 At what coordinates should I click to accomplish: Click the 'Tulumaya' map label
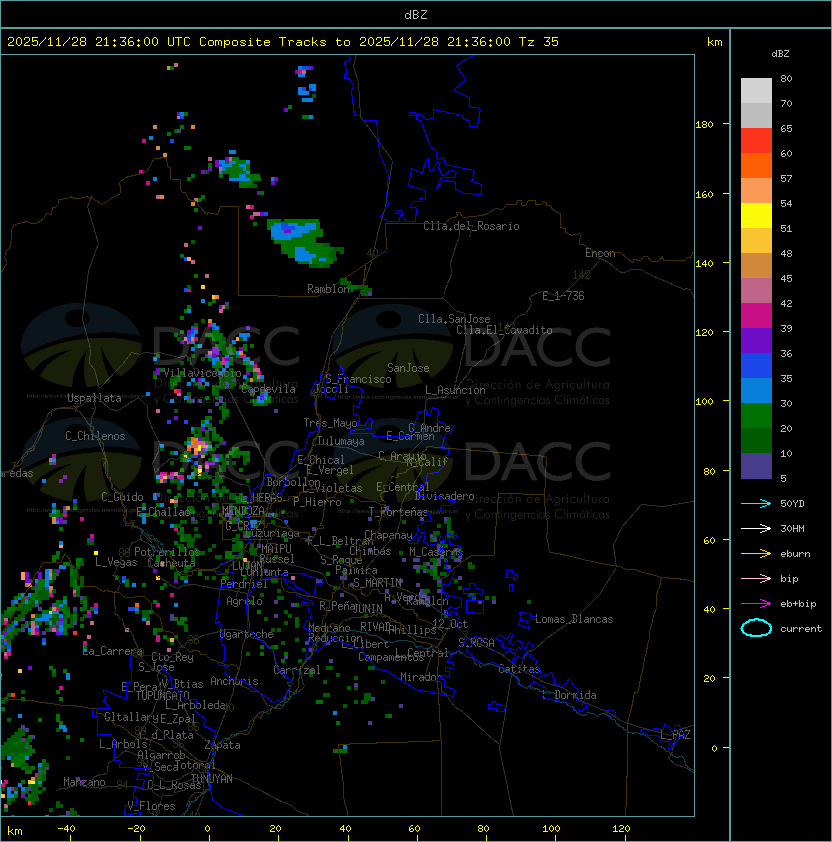(x=341, y=441)
